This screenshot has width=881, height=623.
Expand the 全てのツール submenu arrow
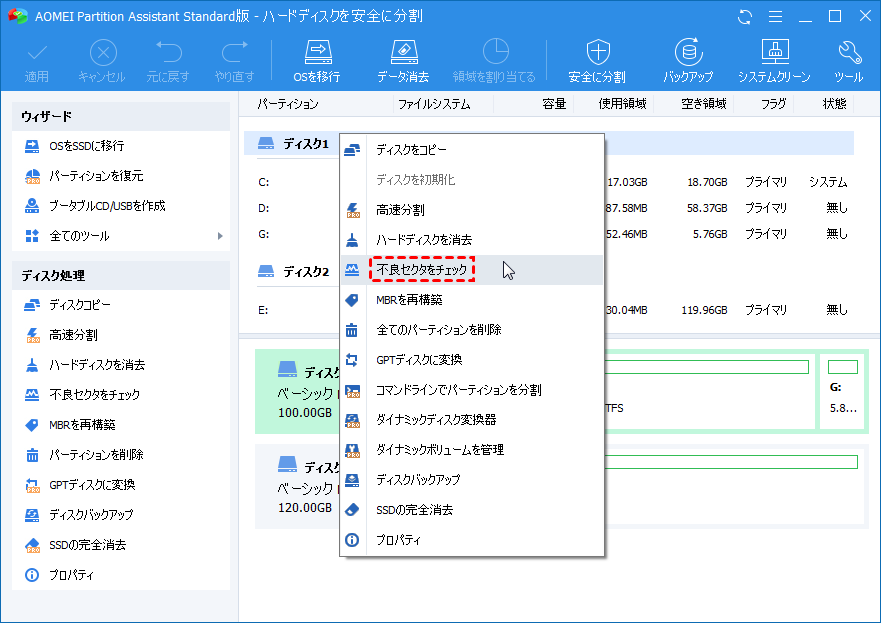coord(220,236)
